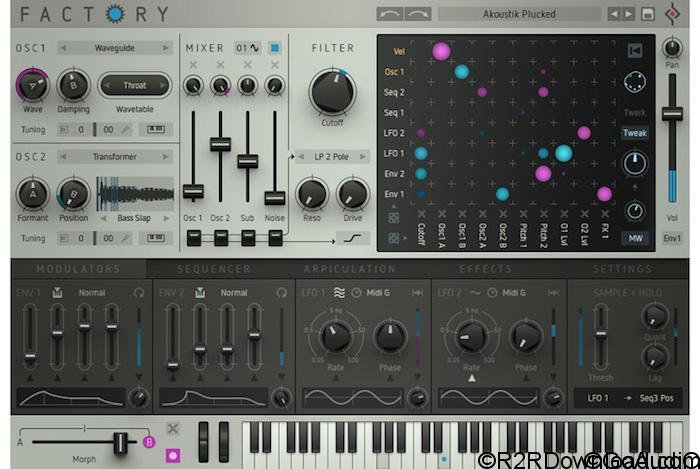700x469 pixels.
Task: Toggle the X above the Osc 1 mixer knob
Action: [x=193, y=65]
